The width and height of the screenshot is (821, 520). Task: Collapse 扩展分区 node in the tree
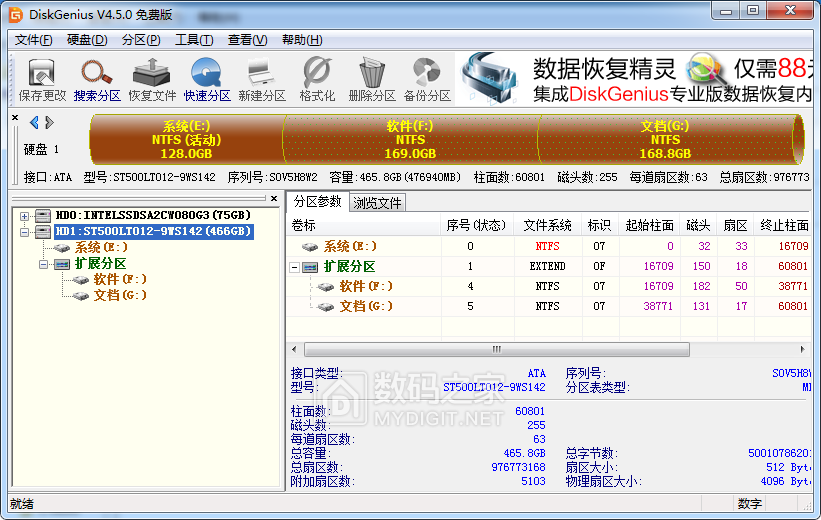pos(43,264)
